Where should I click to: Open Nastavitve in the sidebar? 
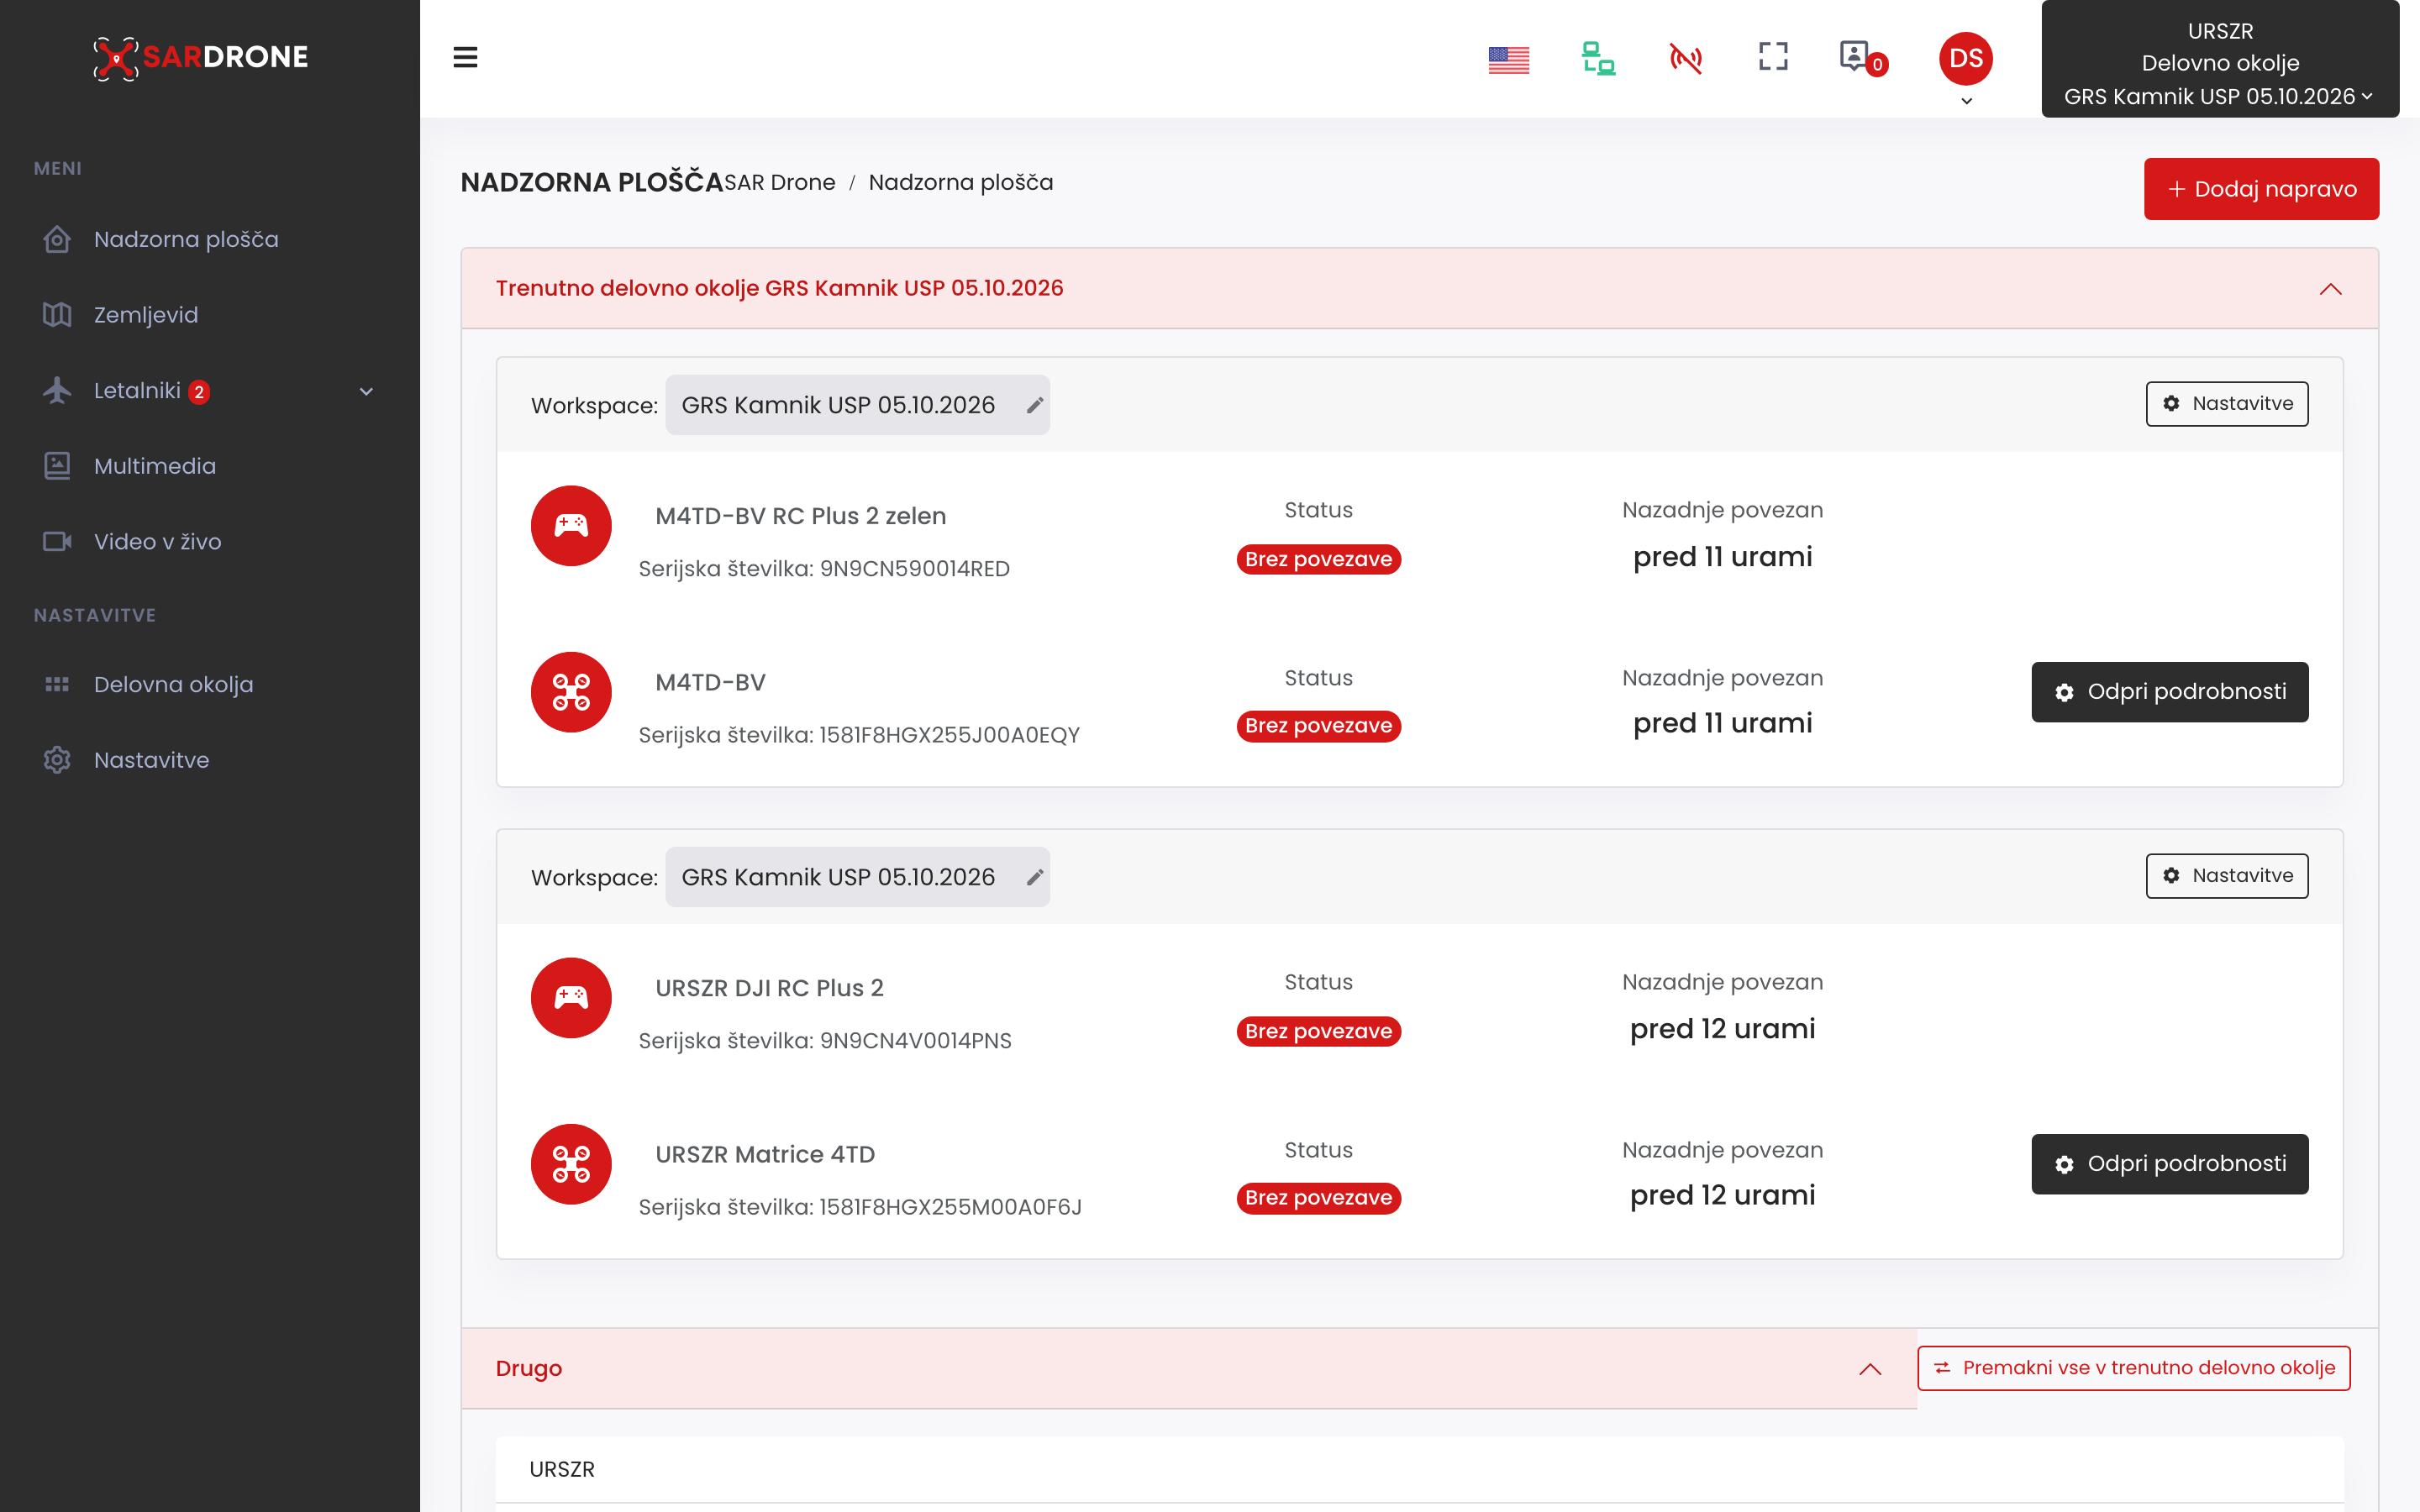pyautogui.click(x=151, y=760)
